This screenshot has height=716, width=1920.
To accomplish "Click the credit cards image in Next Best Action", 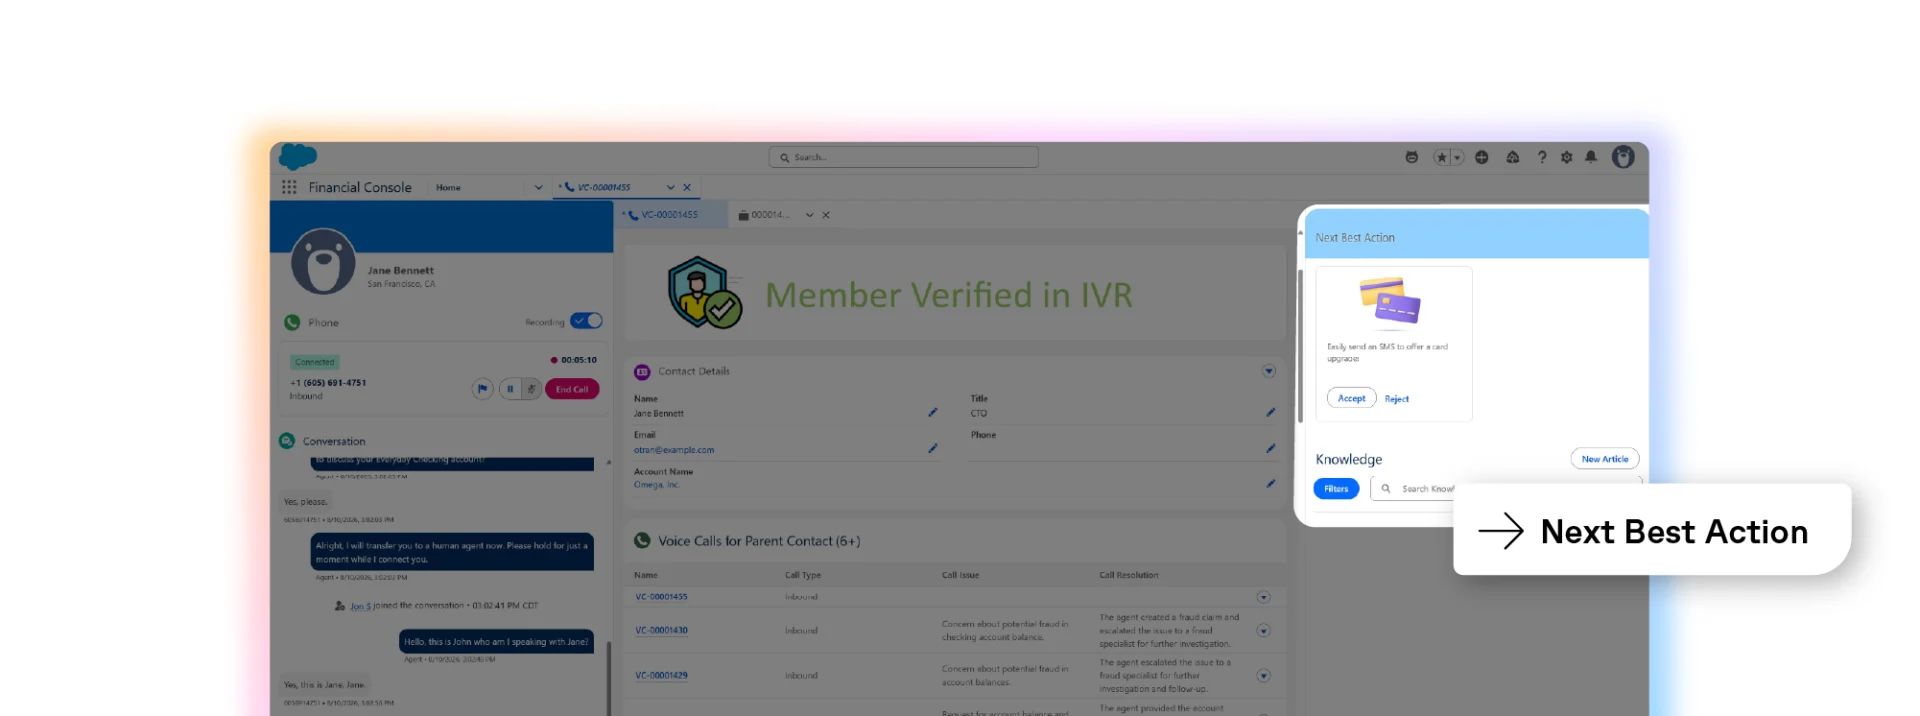I will pyautogui.click(x=1390, y=302).
